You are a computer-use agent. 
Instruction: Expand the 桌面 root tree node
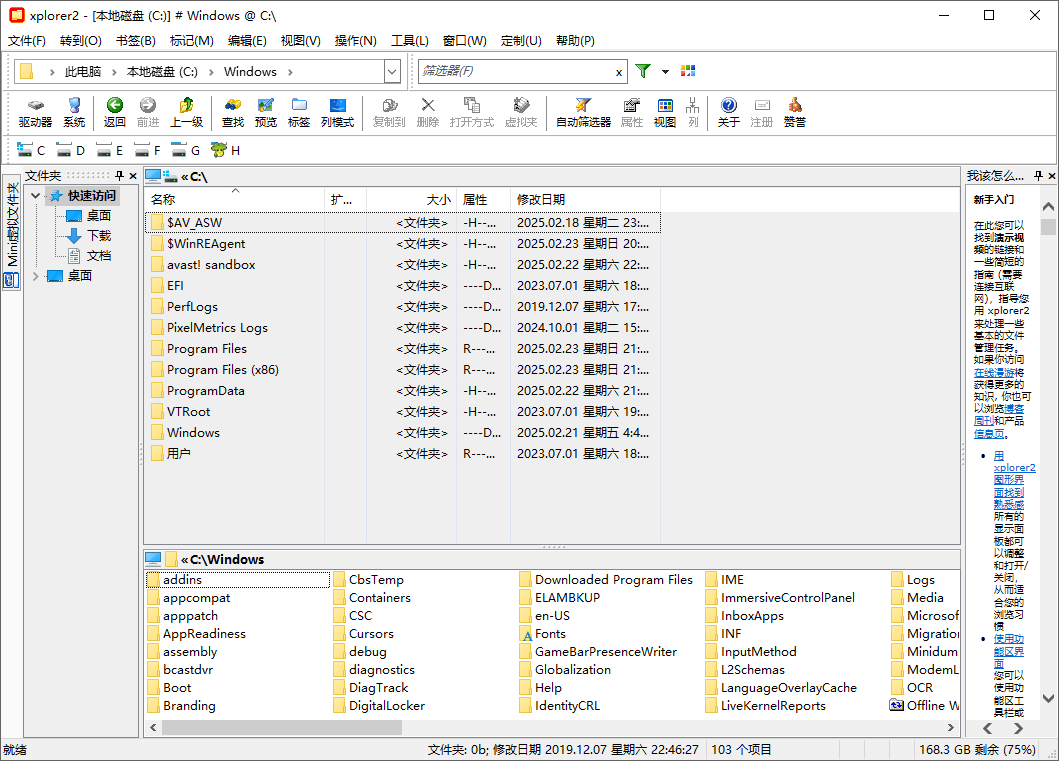point(37,276)
